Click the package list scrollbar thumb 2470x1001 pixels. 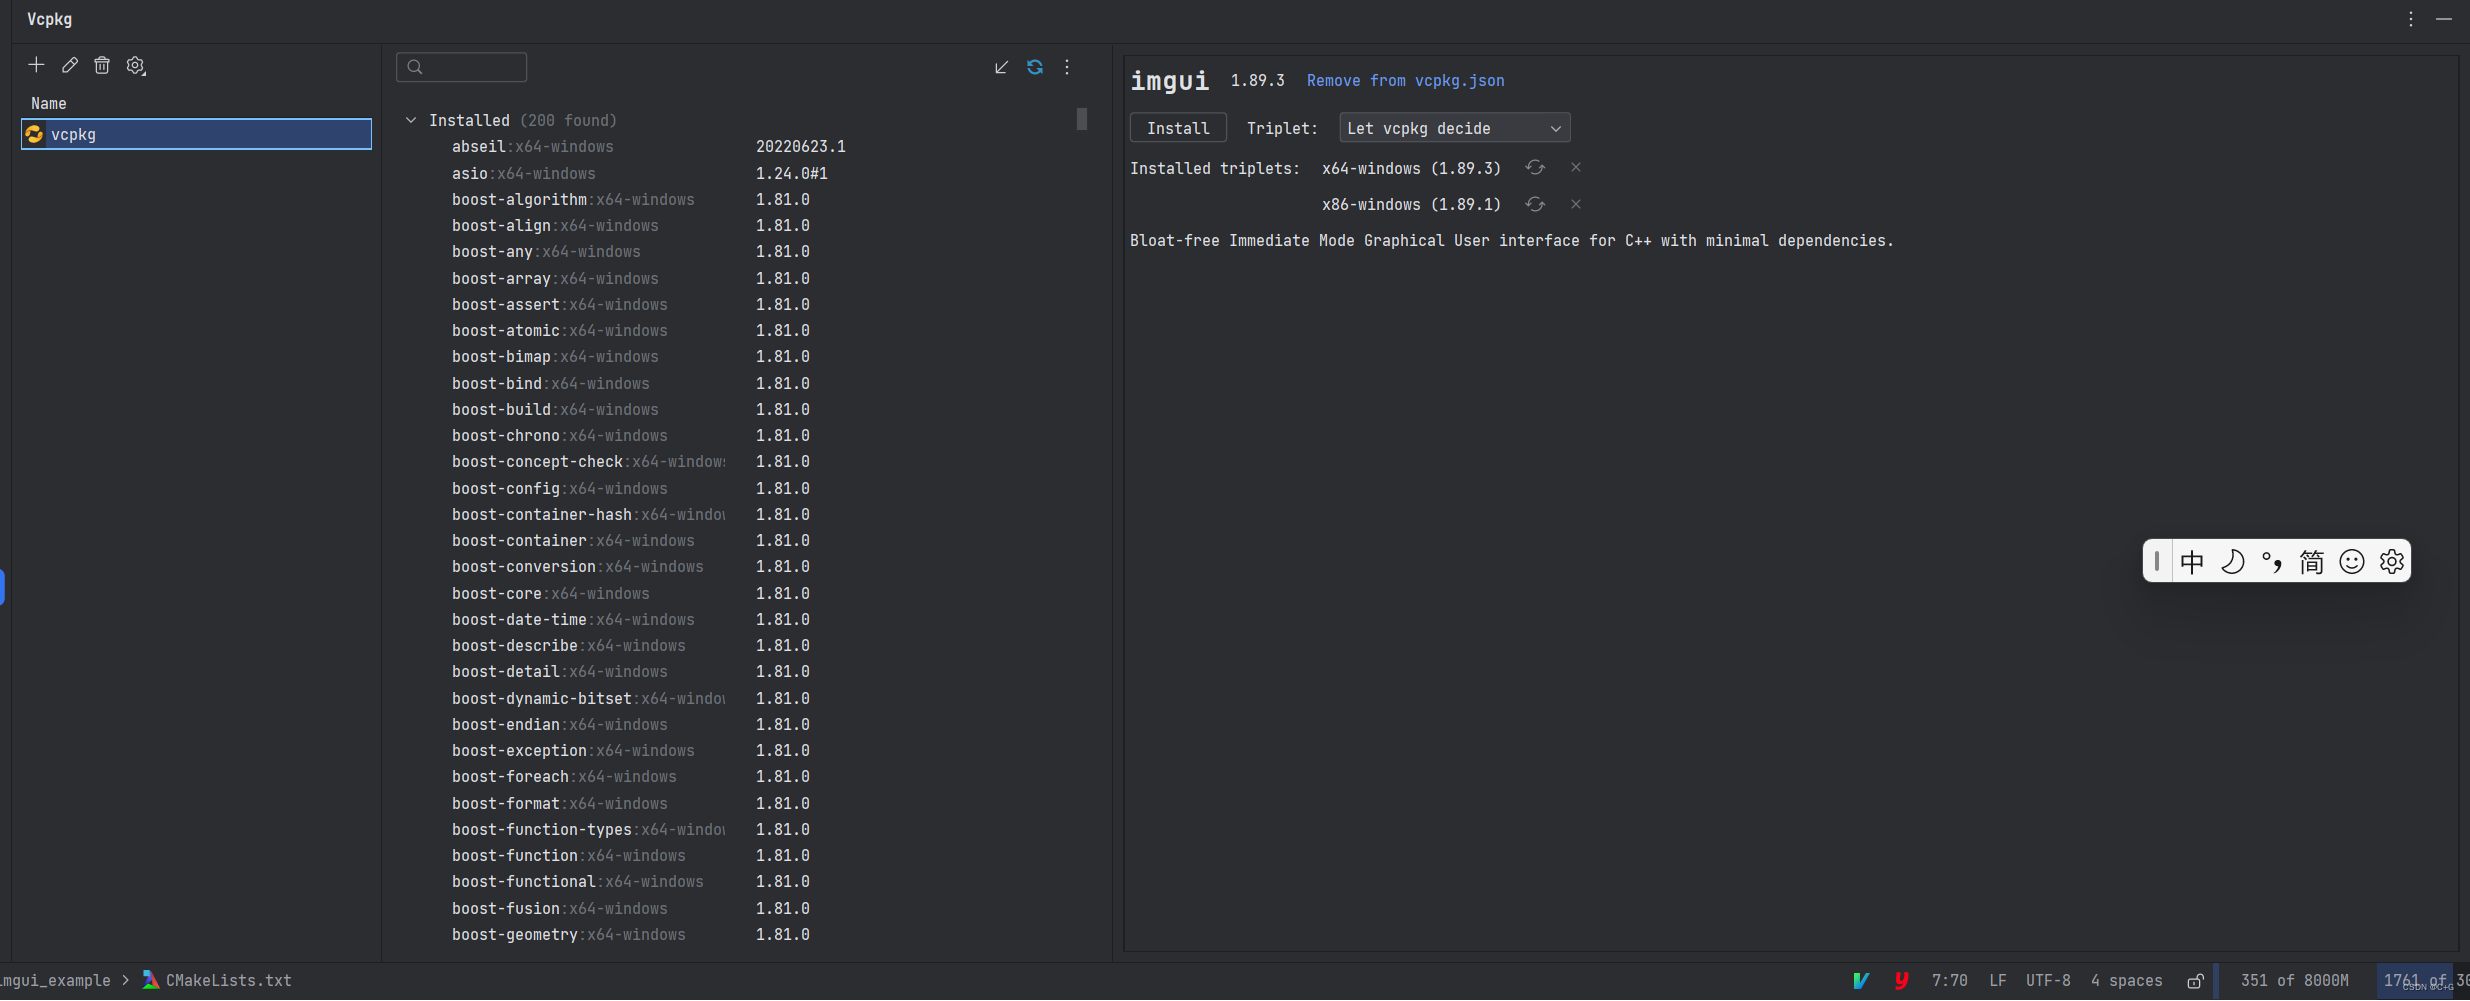click(x=1081, y=119)
